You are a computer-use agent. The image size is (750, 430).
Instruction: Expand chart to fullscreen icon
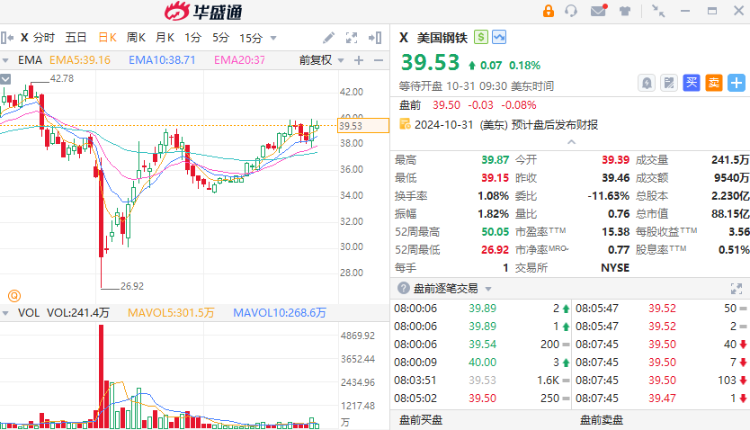pyautogui.click(x=352, y=38)
